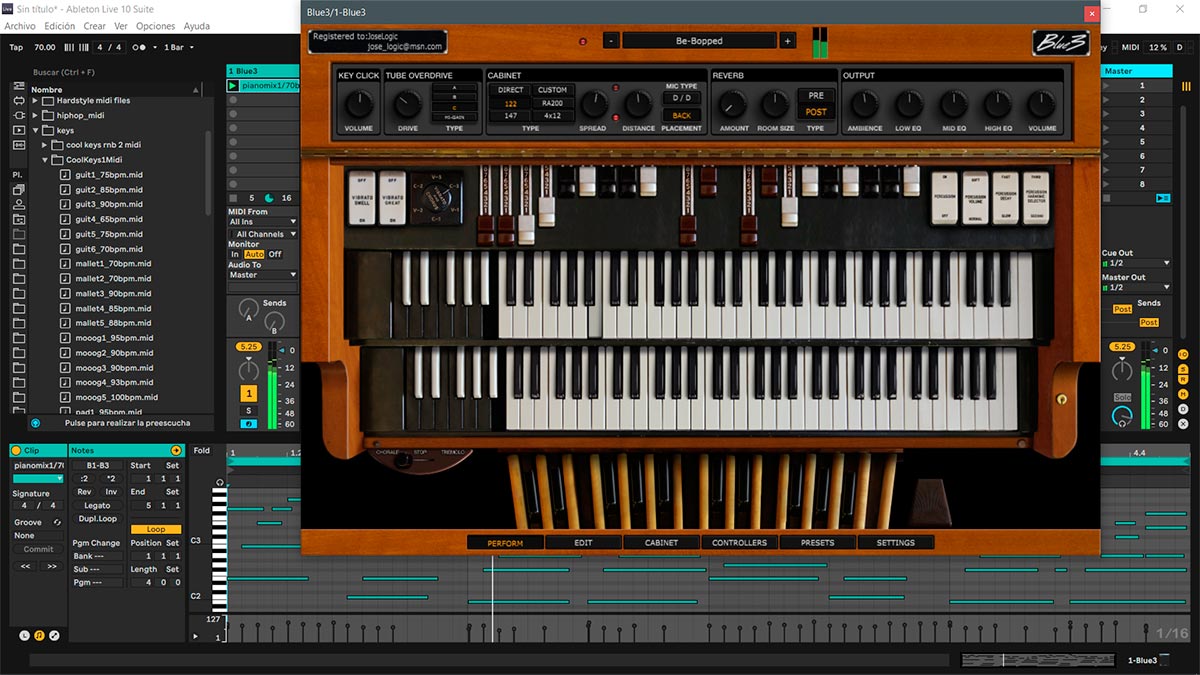Click the Reverb amount knob
The height and width of the screenshot is (675, 1200).
click(733, 104)
